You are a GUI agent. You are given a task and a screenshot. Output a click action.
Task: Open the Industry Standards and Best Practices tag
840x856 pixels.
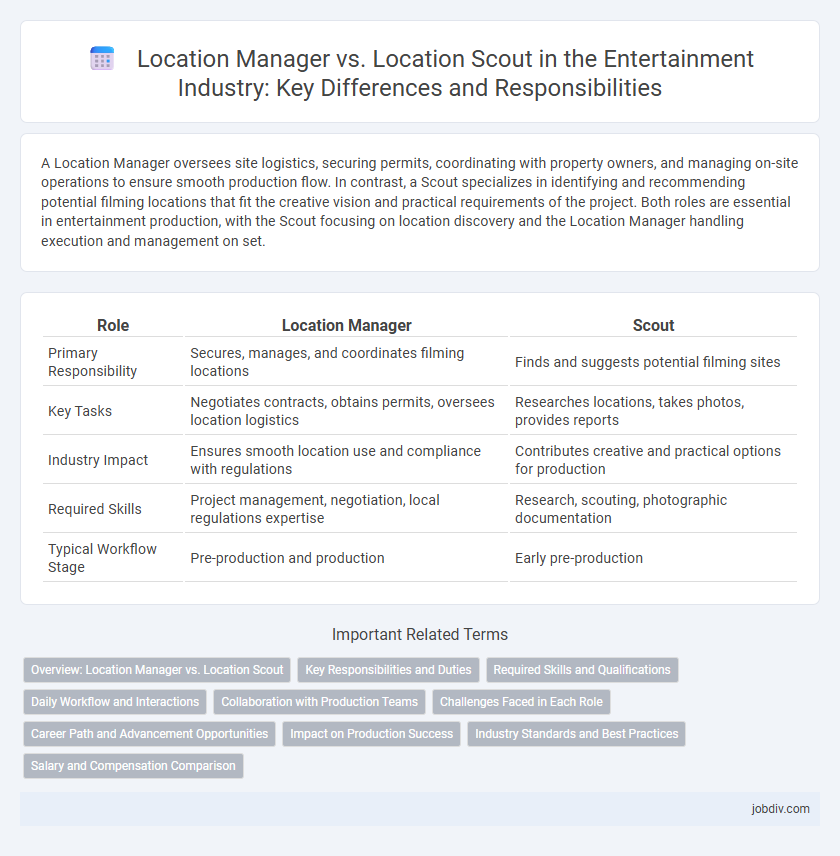576,734
